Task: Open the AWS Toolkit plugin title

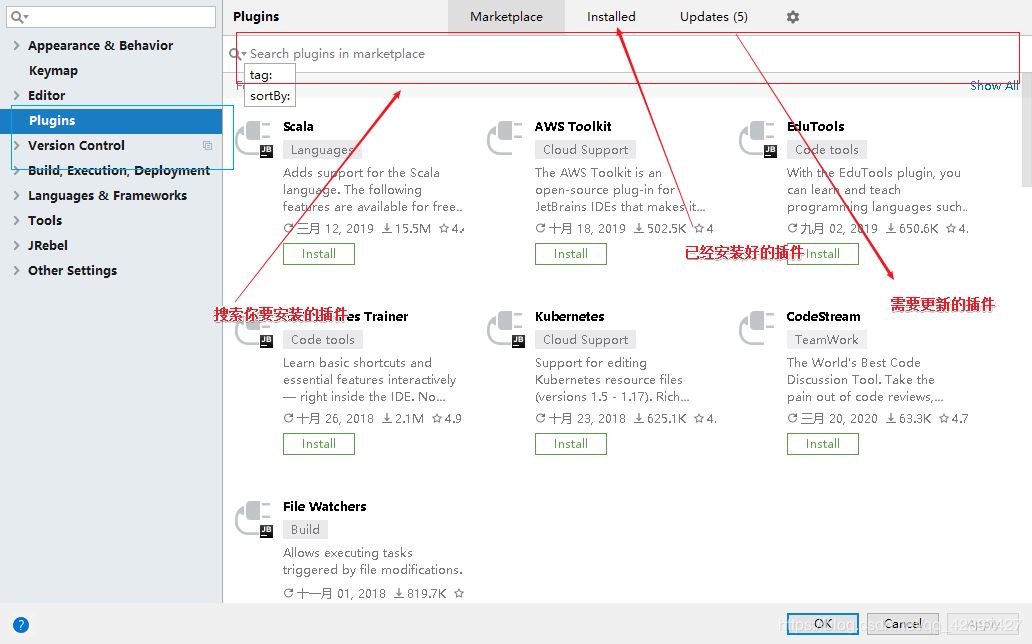Action: pos(573,126)
